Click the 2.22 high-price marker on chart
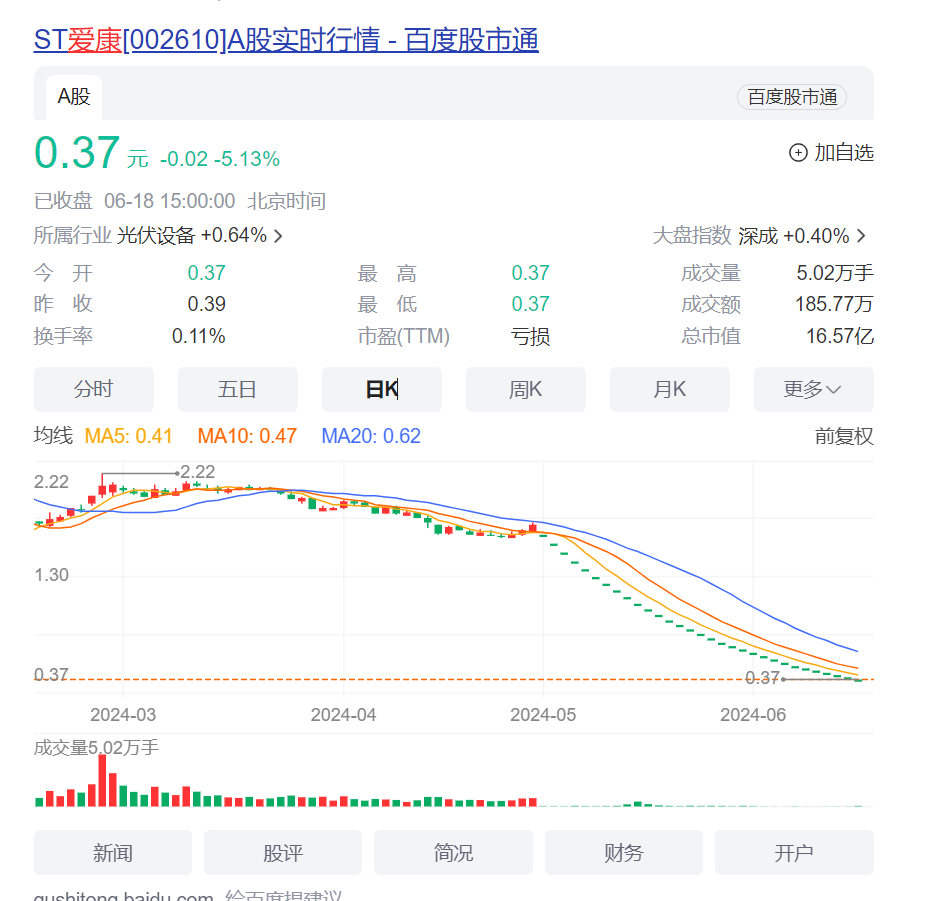931x901 pixels. [197, 472]
